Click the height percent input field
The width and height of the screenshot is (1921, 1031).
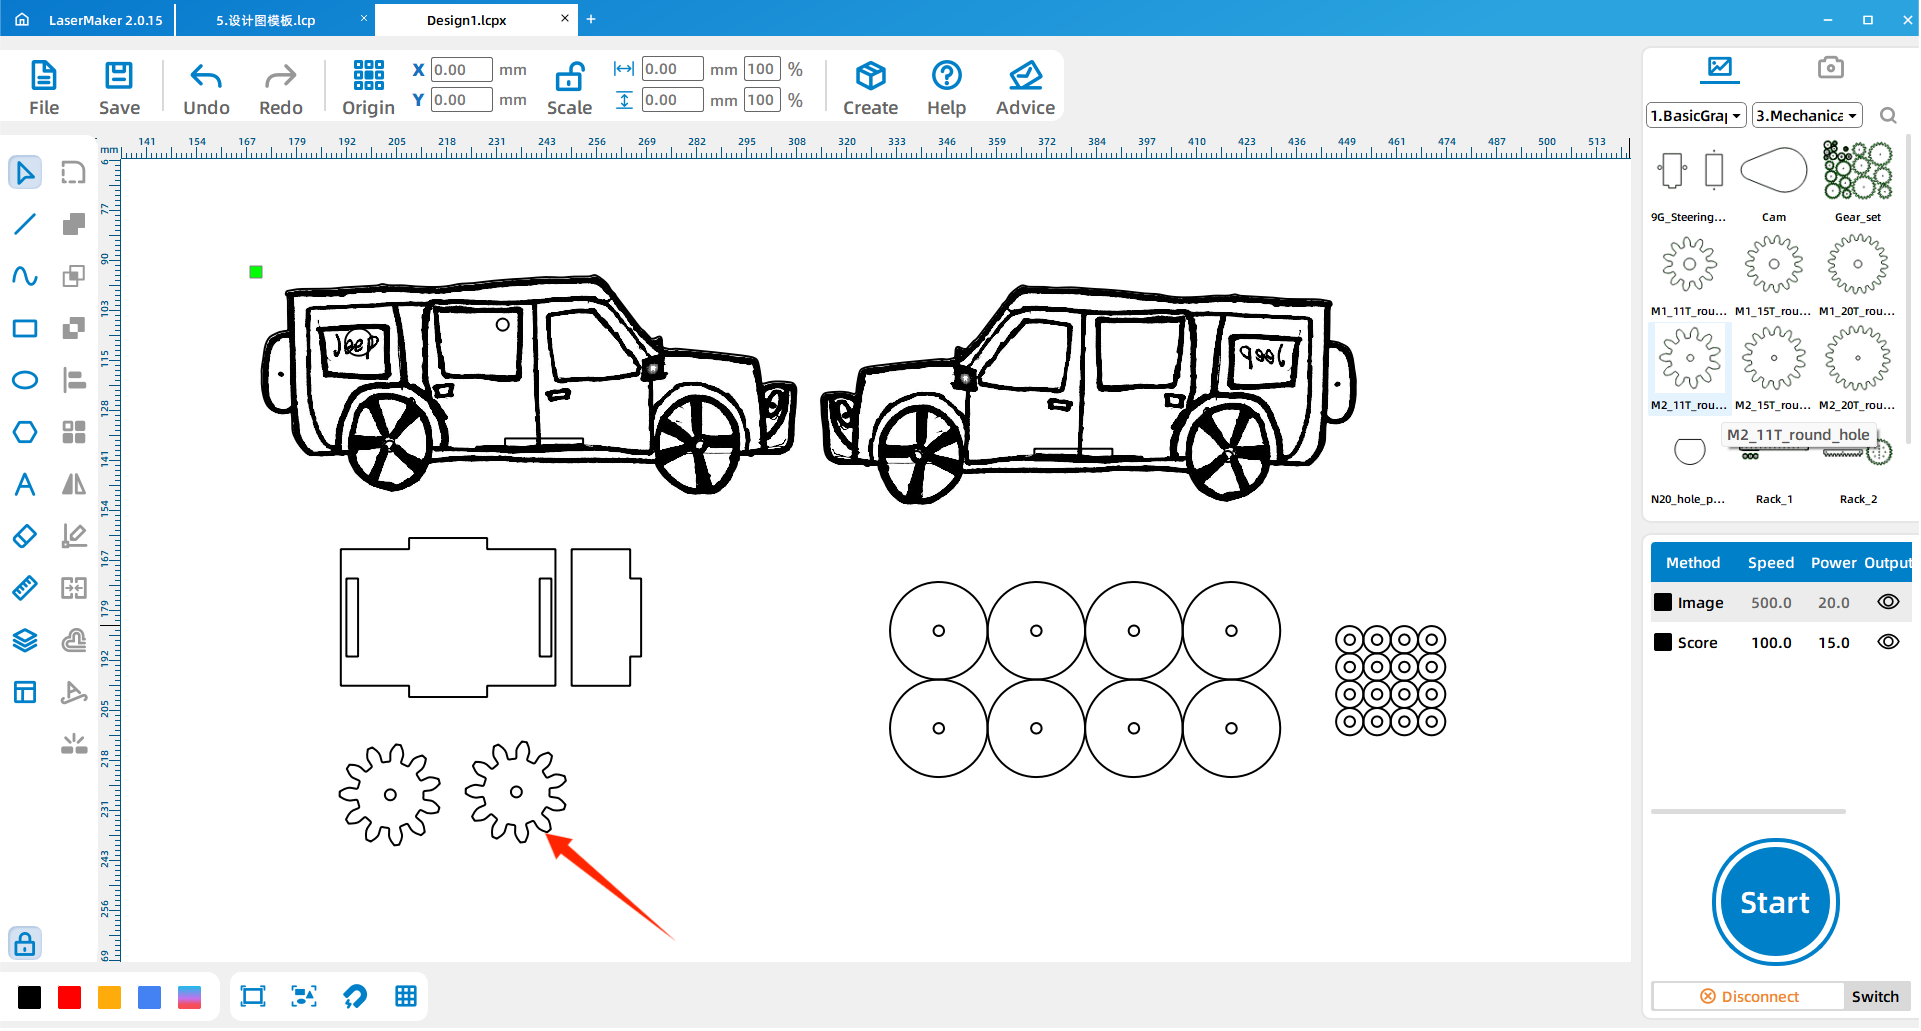pos(762,100)
